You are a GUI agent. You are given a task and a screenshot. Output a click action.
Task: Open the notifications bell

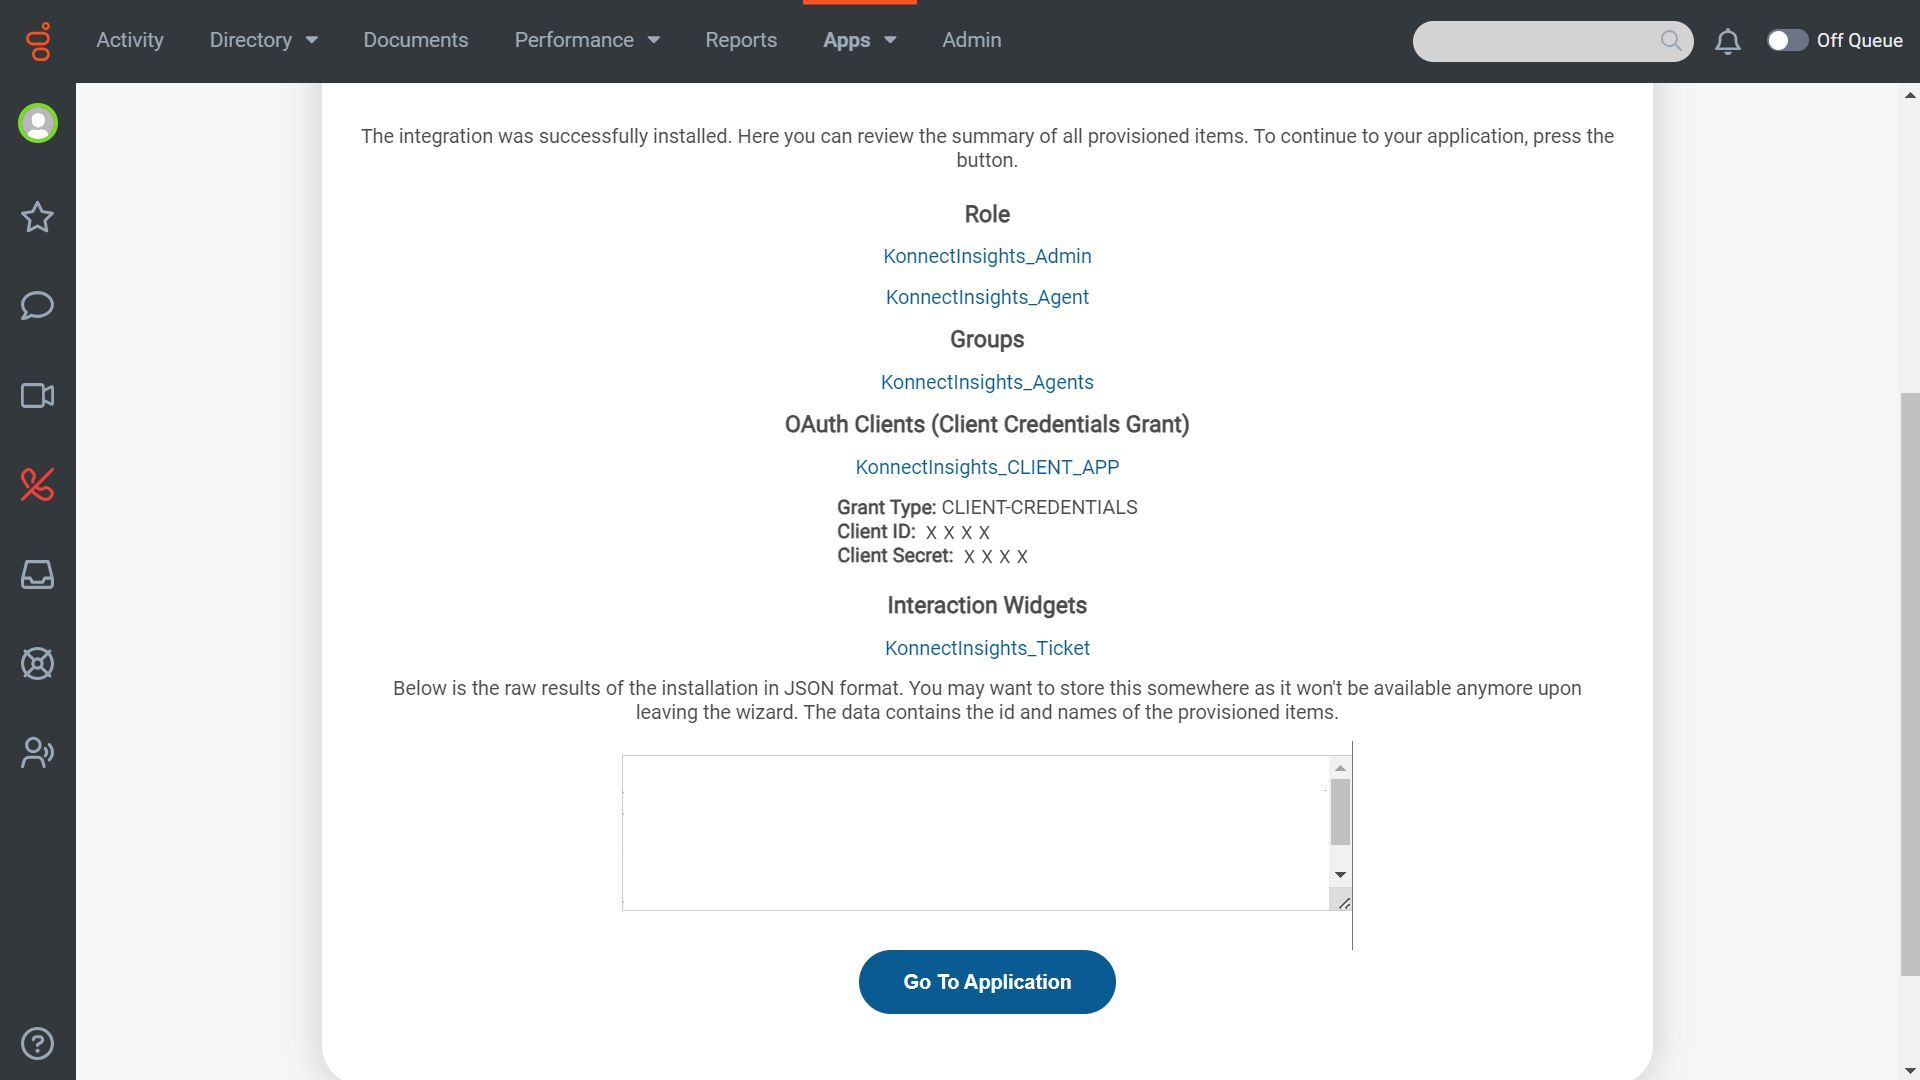coord(1728,41)
